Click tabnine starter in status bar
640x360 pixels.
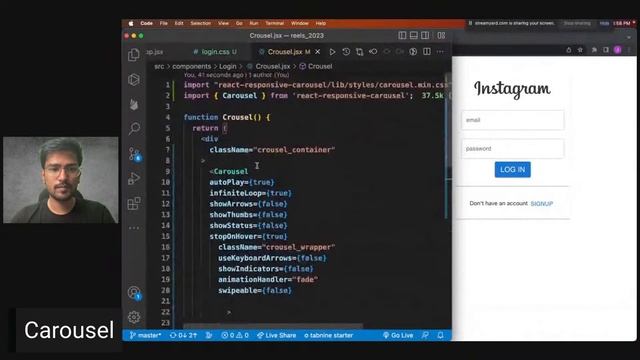(329, 336)
